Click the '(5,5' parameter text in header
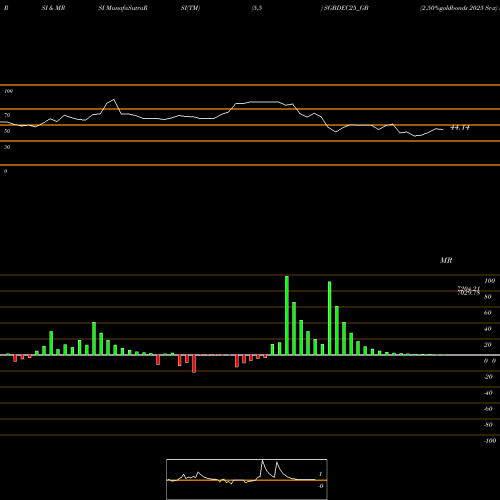The image size is (500, 500). tap(257, 8)
